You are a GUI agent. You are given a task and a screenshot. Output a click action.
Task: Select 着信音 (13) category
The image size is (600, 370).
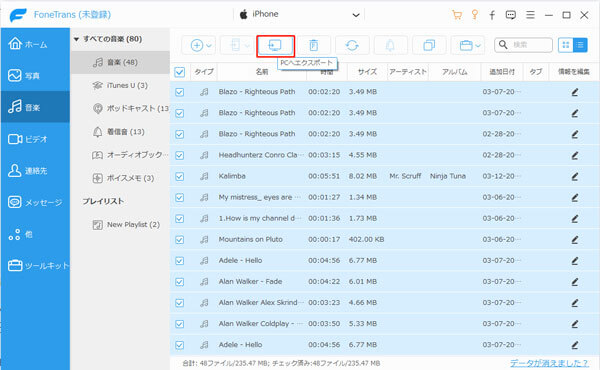pos(120,132)
